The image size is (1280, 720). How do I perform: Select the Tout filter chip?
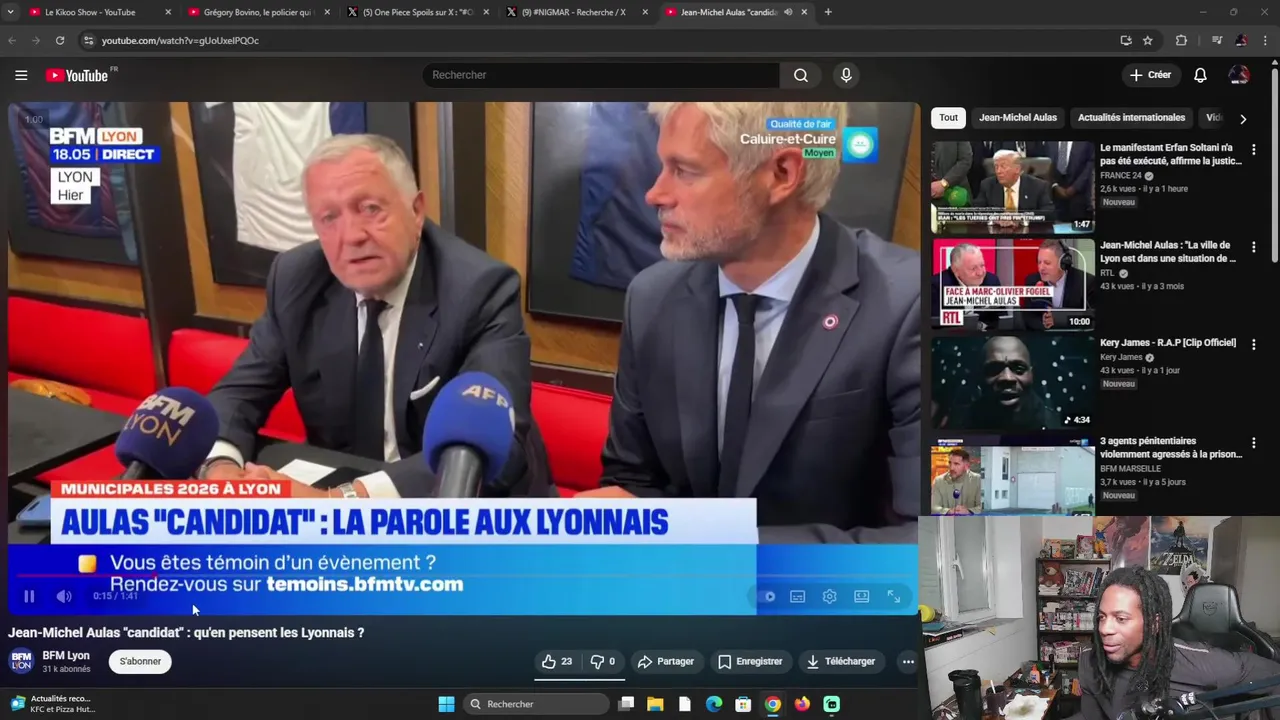948,117
